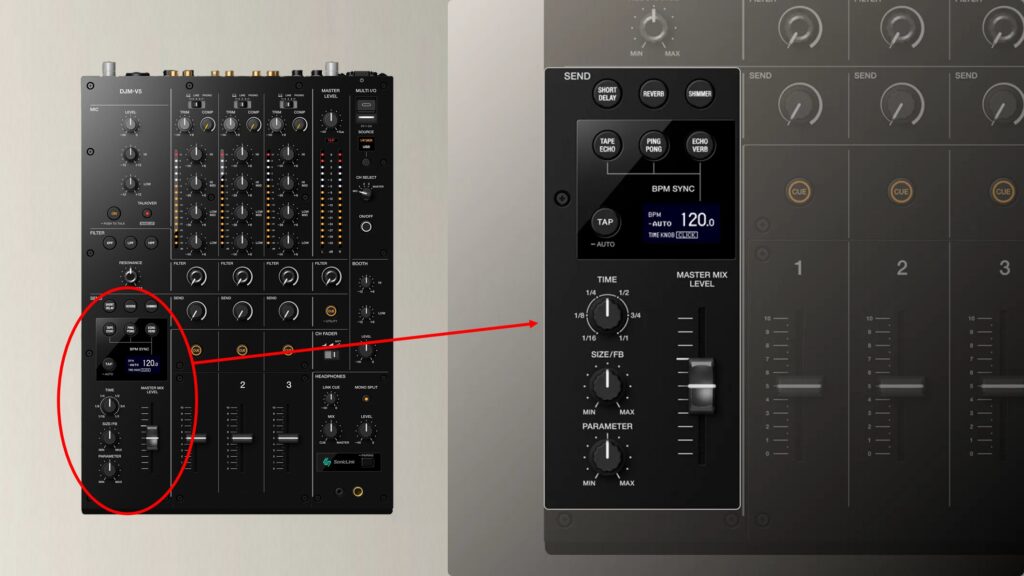Click channel 1 HI EQ knob on small mixer
The width and height of the screenshot is (1024, 576).
pos(196,153)
